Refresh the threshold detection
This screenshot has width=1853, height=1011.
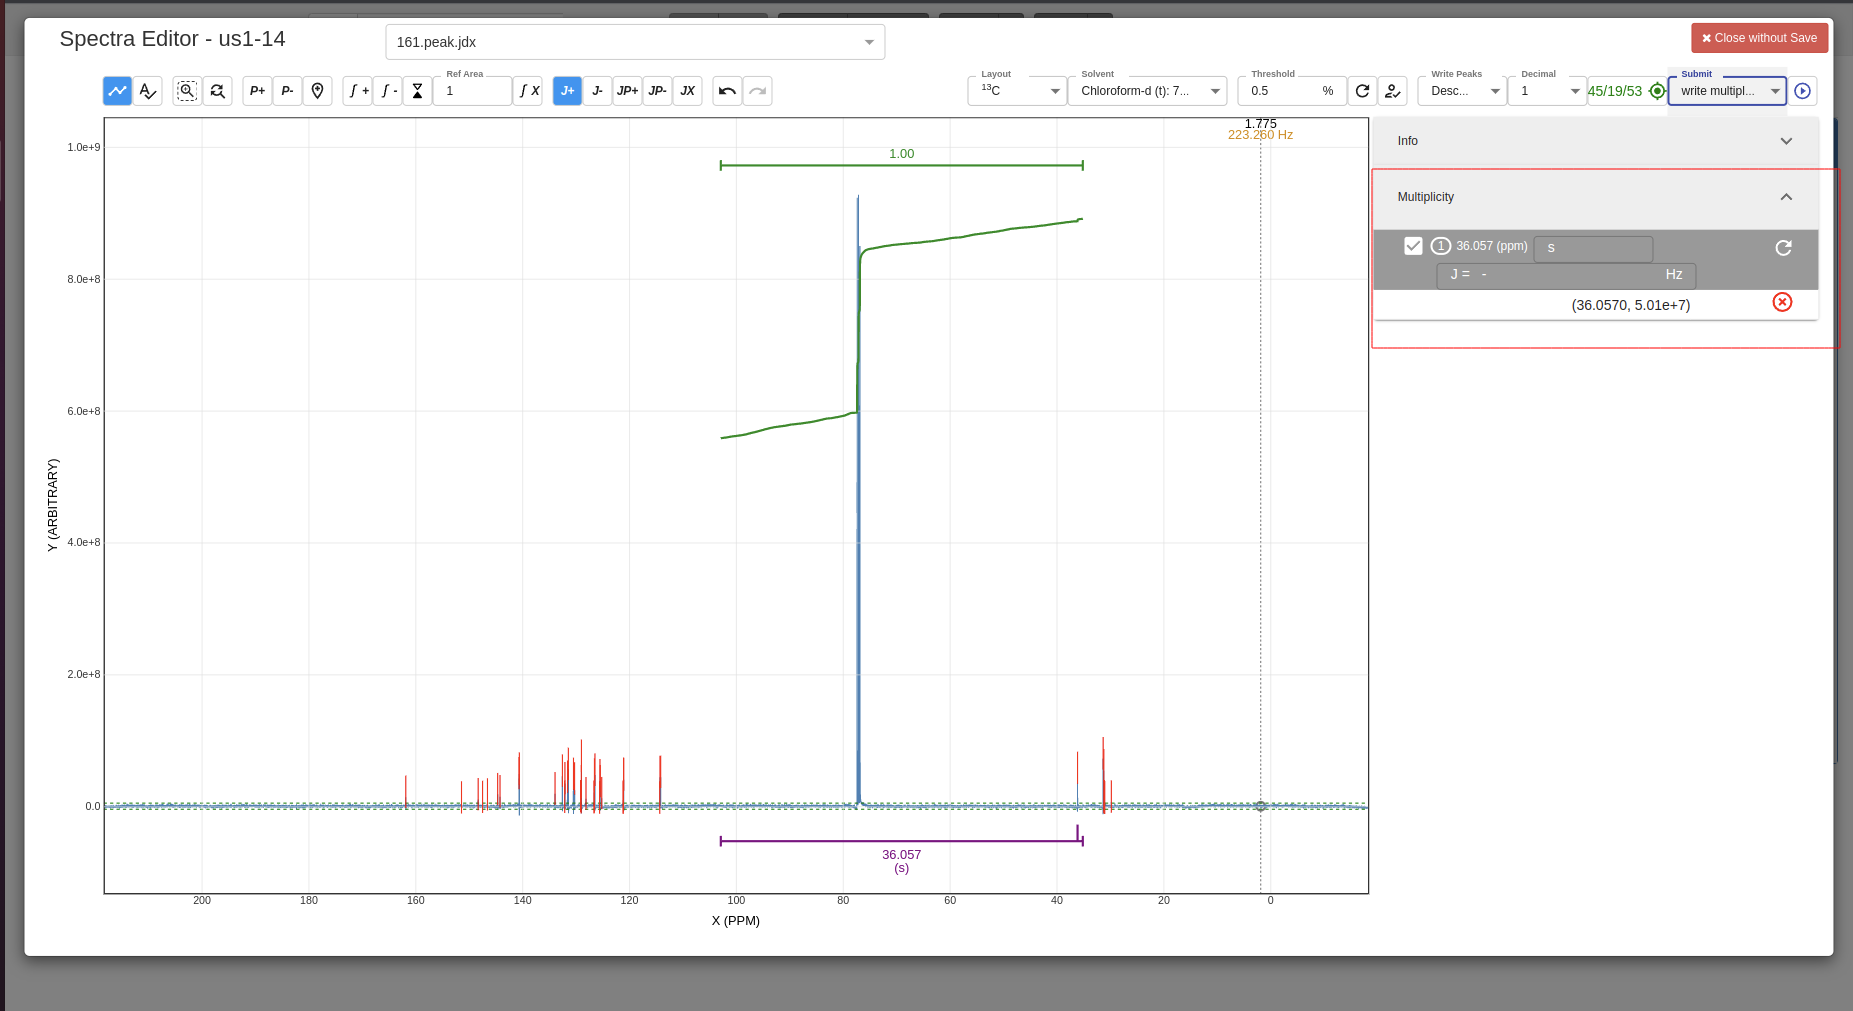click(x=1362, y=91)
